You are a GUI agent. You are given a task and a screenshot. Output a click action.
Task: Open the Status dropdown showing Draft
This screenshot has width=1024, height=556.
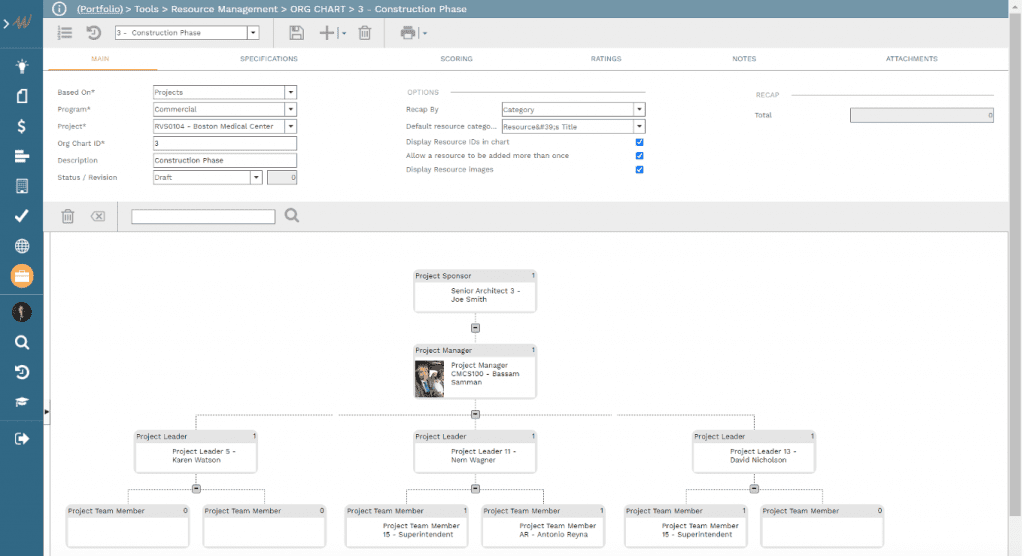coord(256,177)
